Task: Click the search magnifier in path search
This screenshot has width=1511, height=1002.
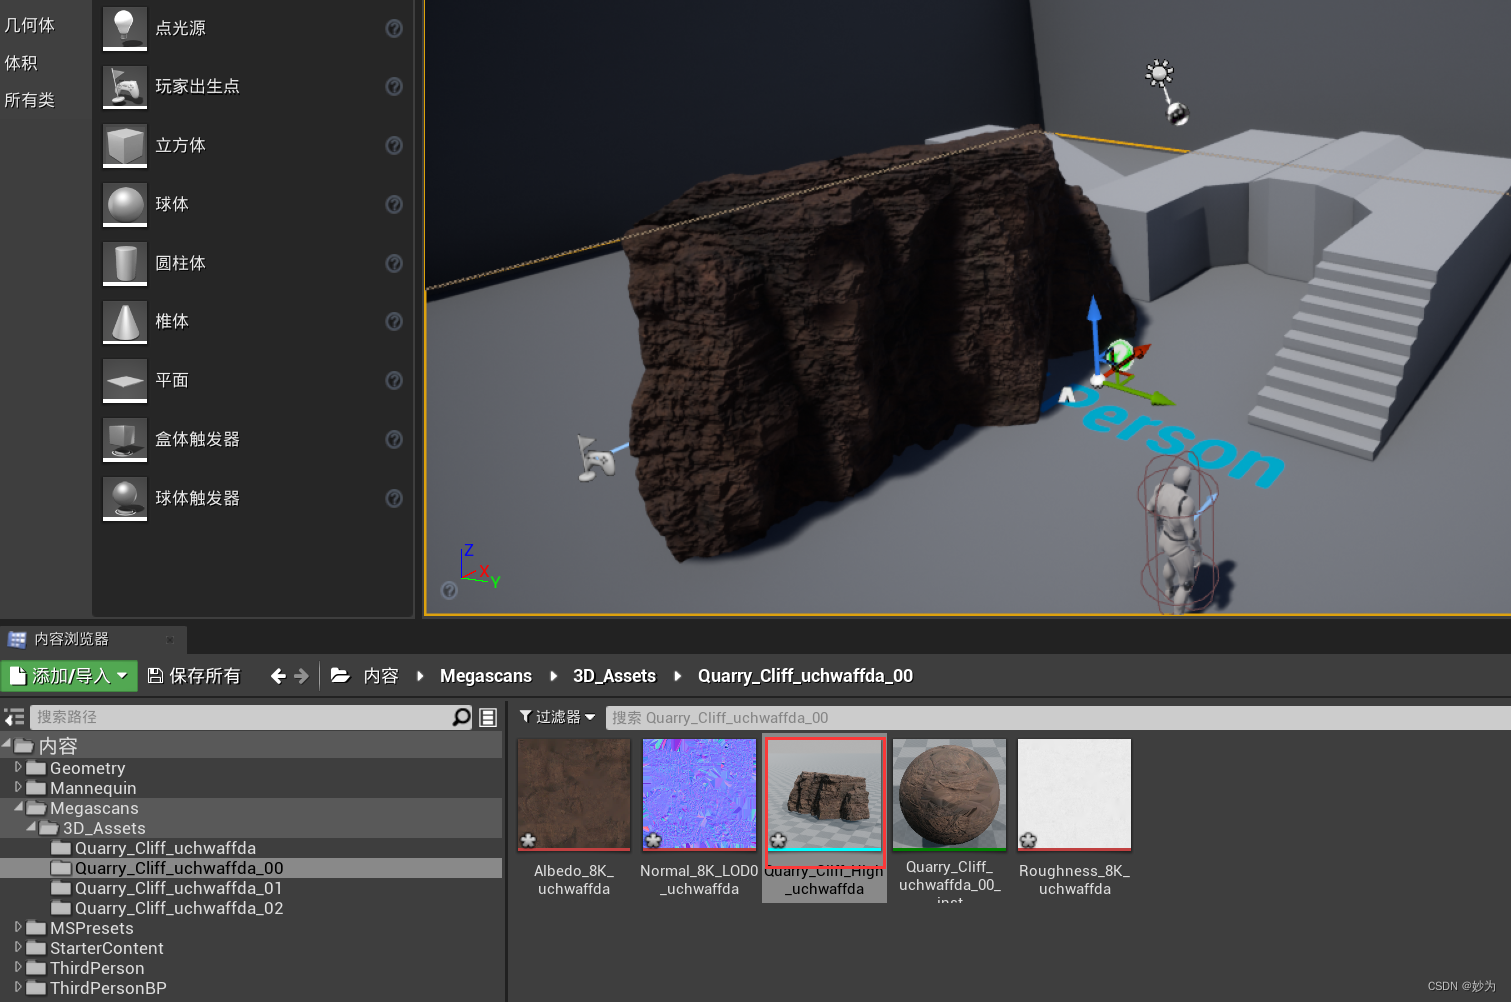Action: (461, 717)
